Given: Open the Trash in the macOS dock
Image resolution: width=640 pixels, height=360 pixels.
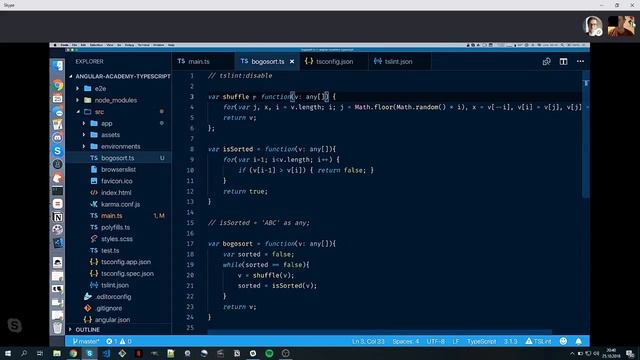Looking at the screenshot, I should [58, 327].
